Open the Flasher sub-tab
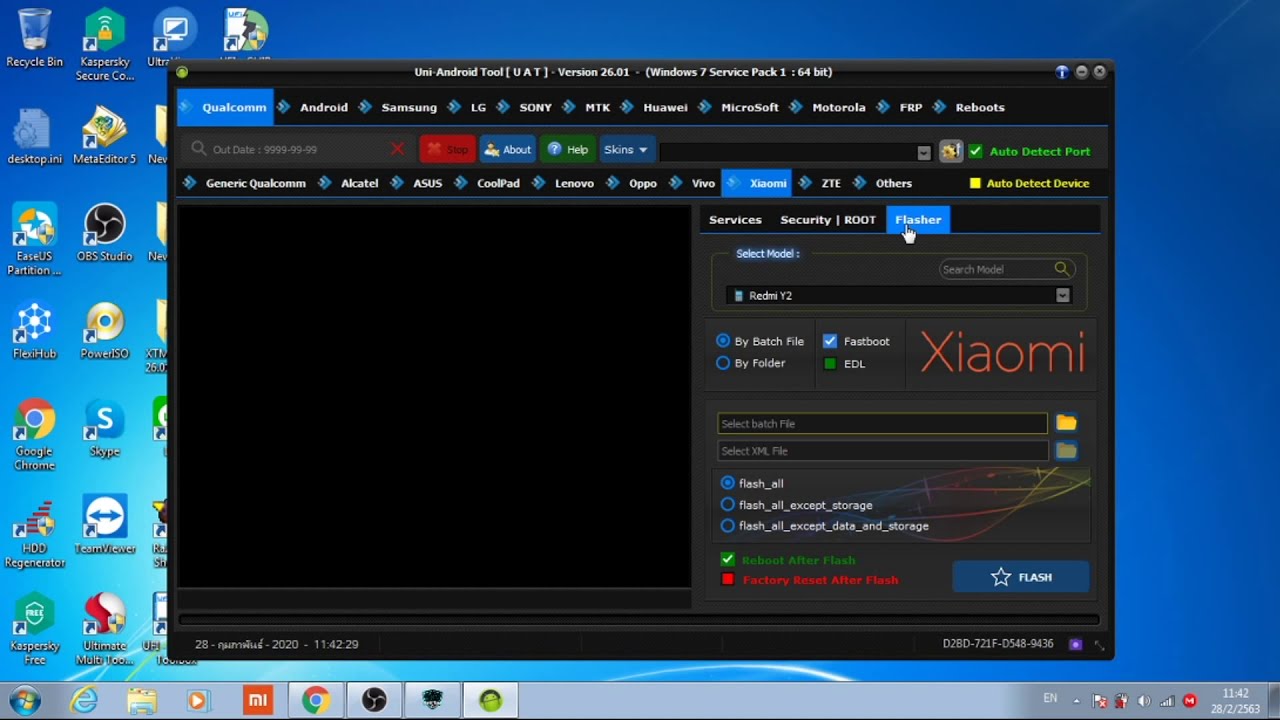The image size is (1280, 720). [x=918, y=220]
